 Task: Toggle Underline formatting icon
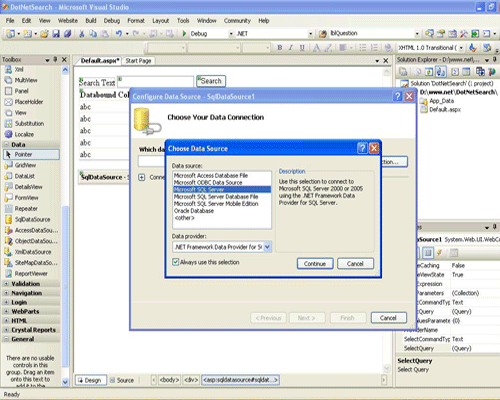(x=302, y=48)
